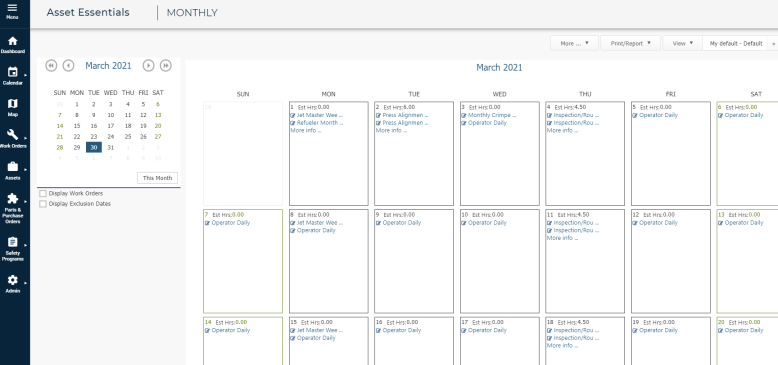This screenshot has height=365, width=778.
Task: Open My default - Default view selector
Action: point(740,43)
